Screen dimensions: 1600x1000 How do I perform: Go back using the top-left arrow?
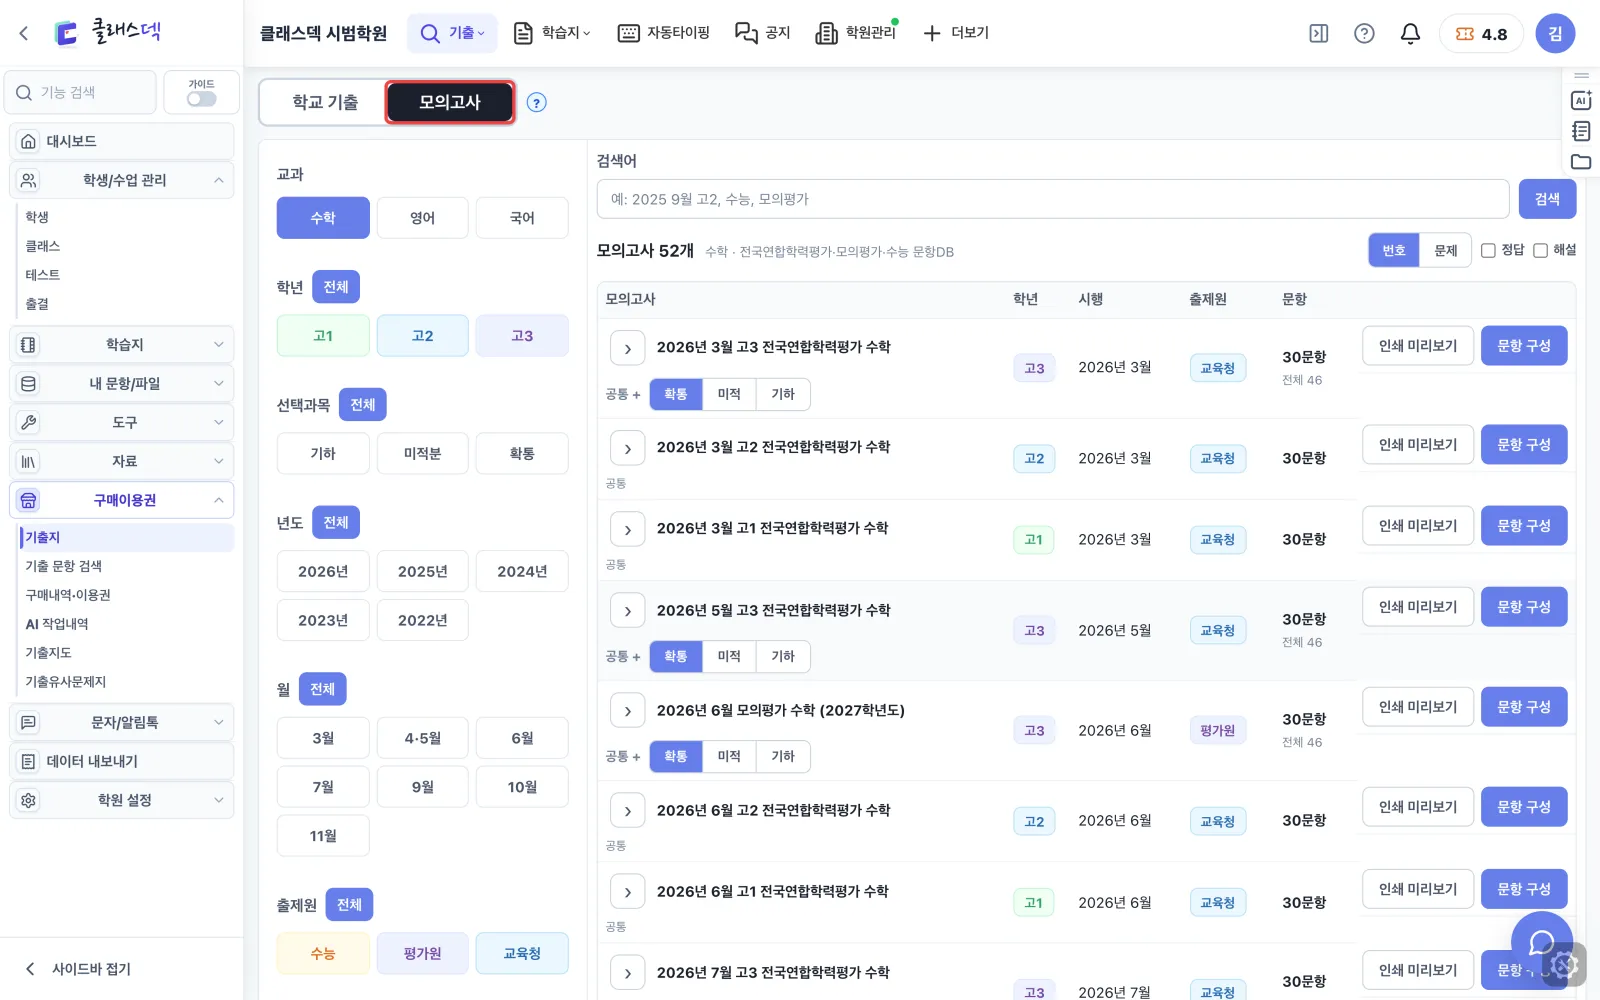[24, 33]
